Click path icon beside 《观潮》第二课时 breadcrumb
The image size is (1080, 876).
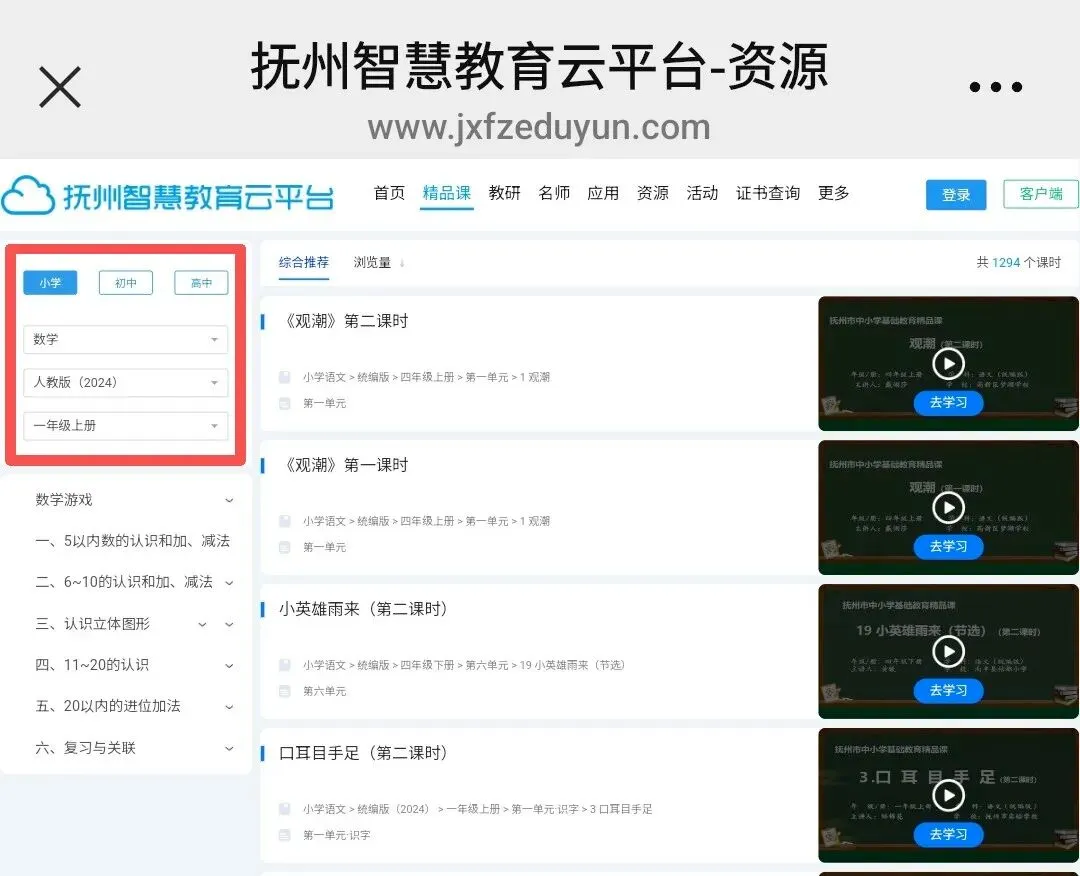coord(284,377)
